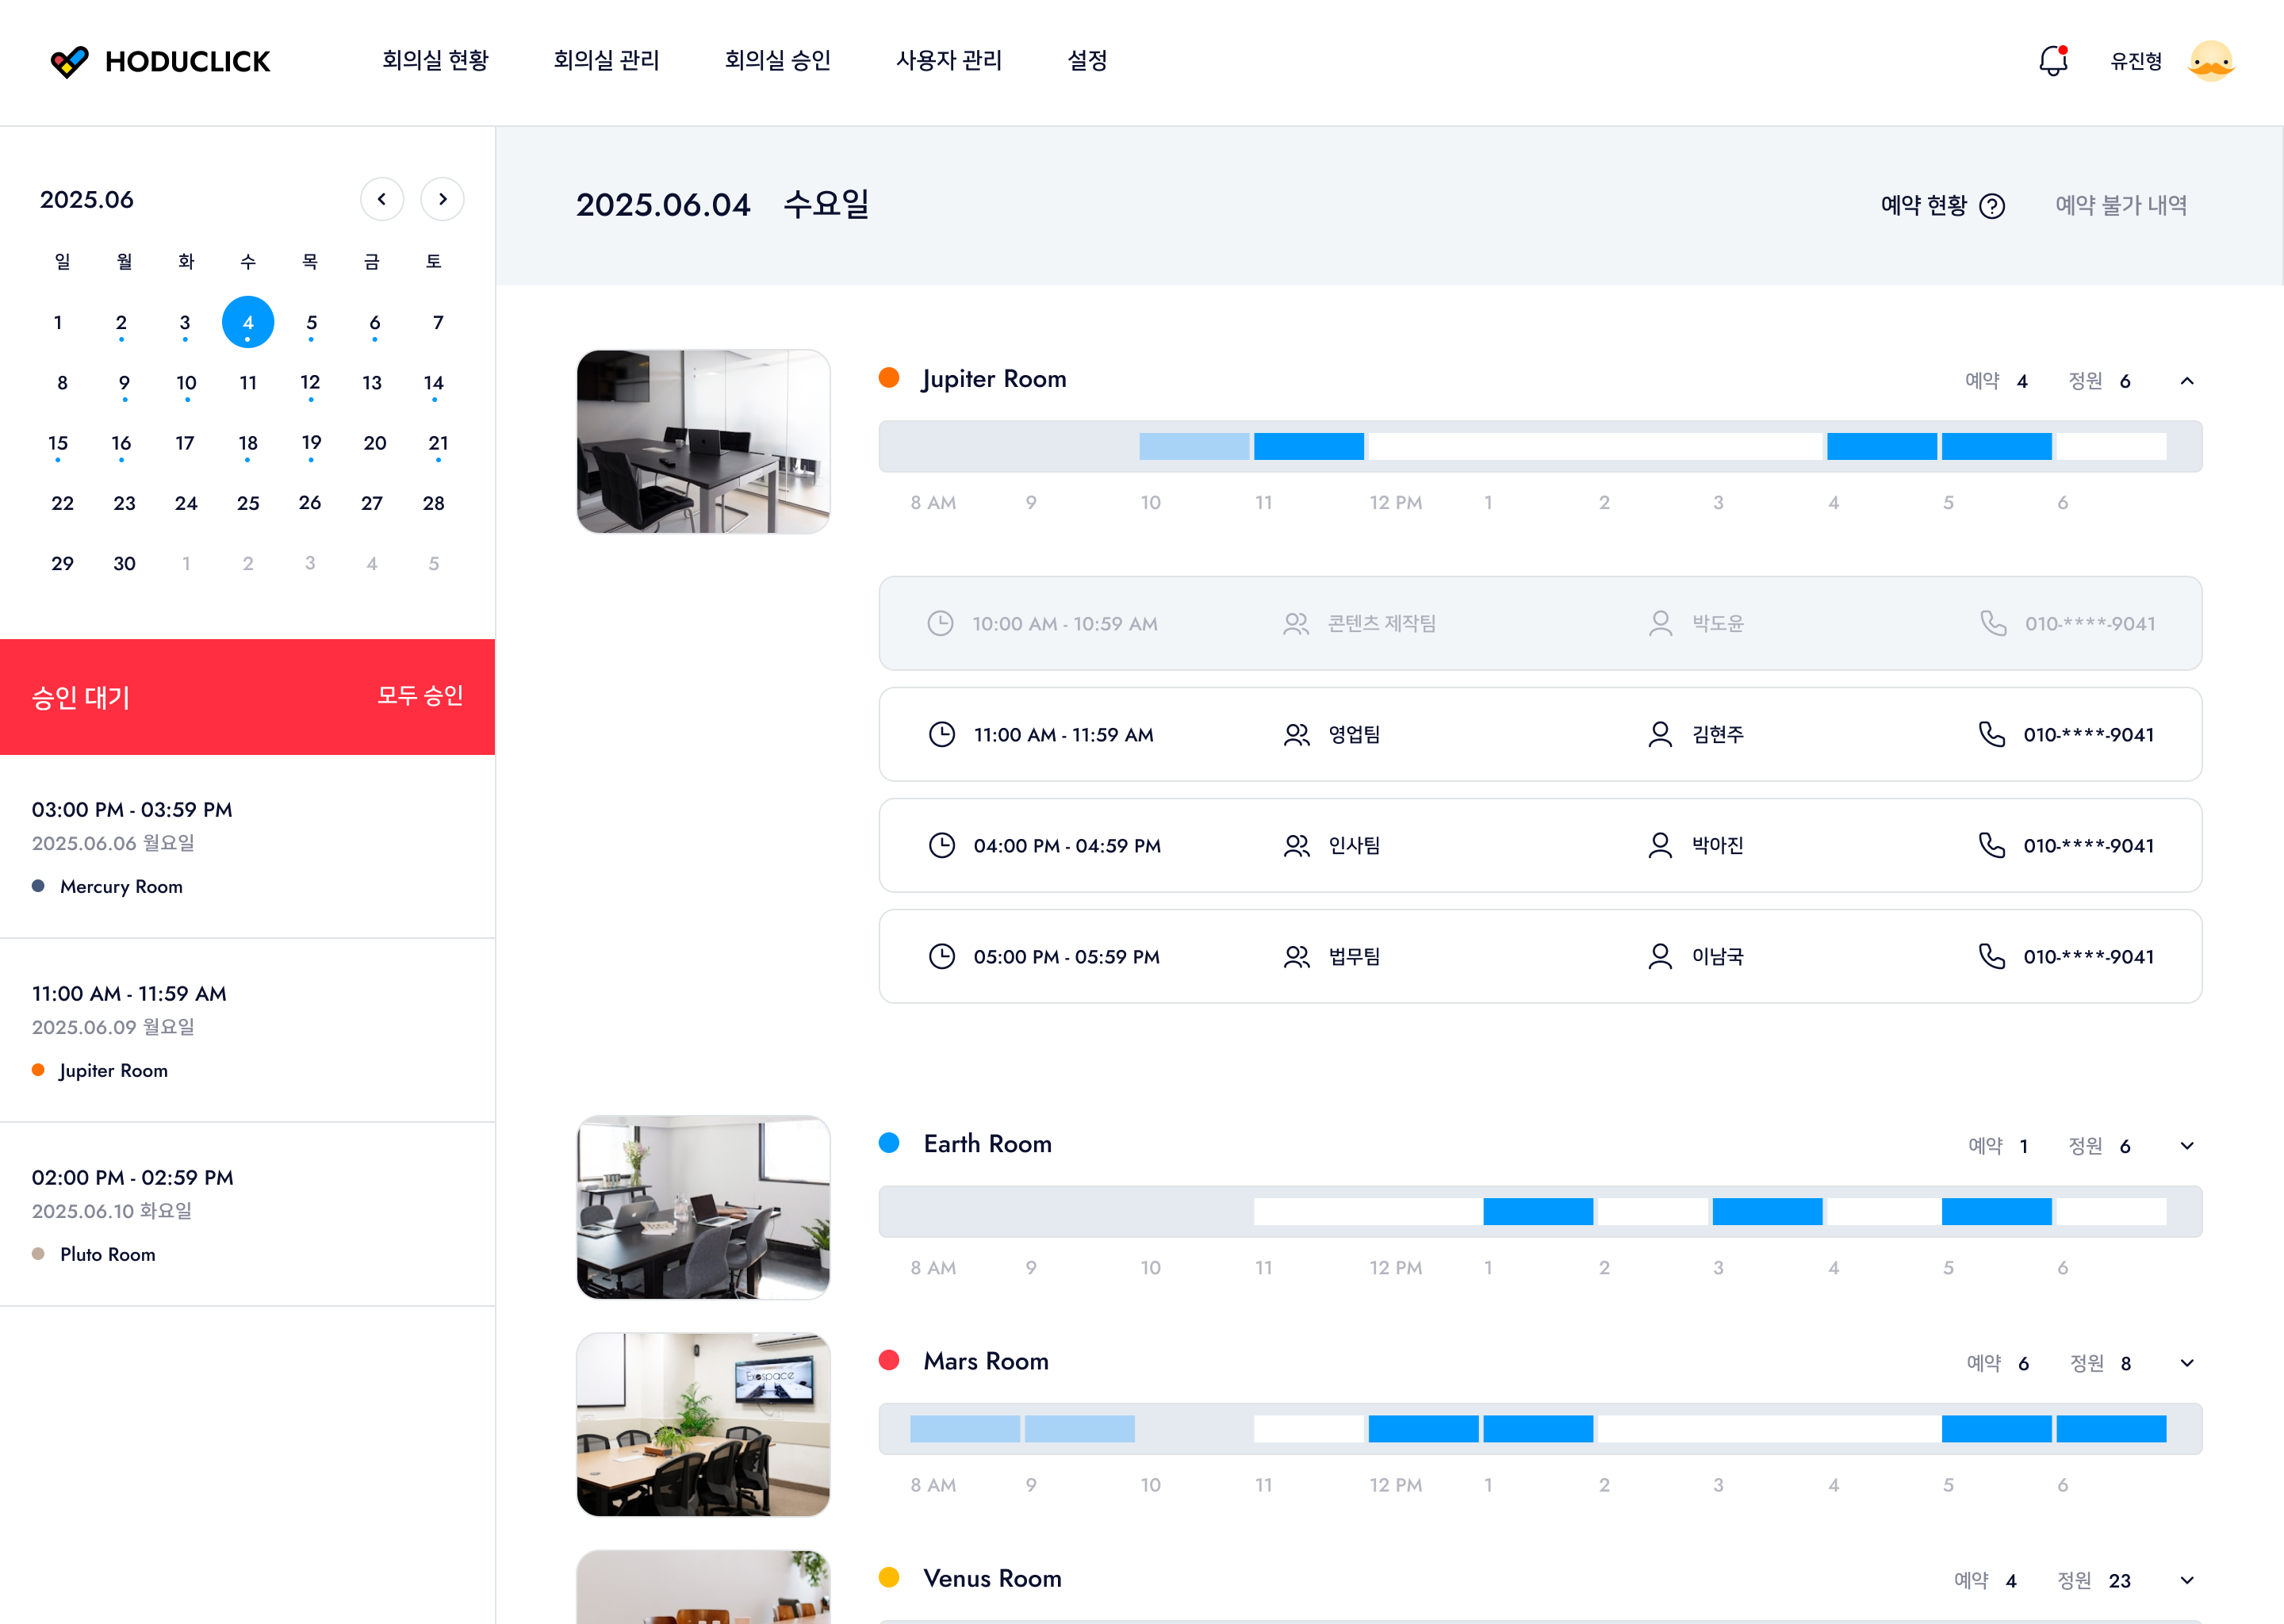Click phone icon in 영업팀 reservation row
Image resolution: width=2284 pixels, height=1624 pixels.
tap(1991, 735)
